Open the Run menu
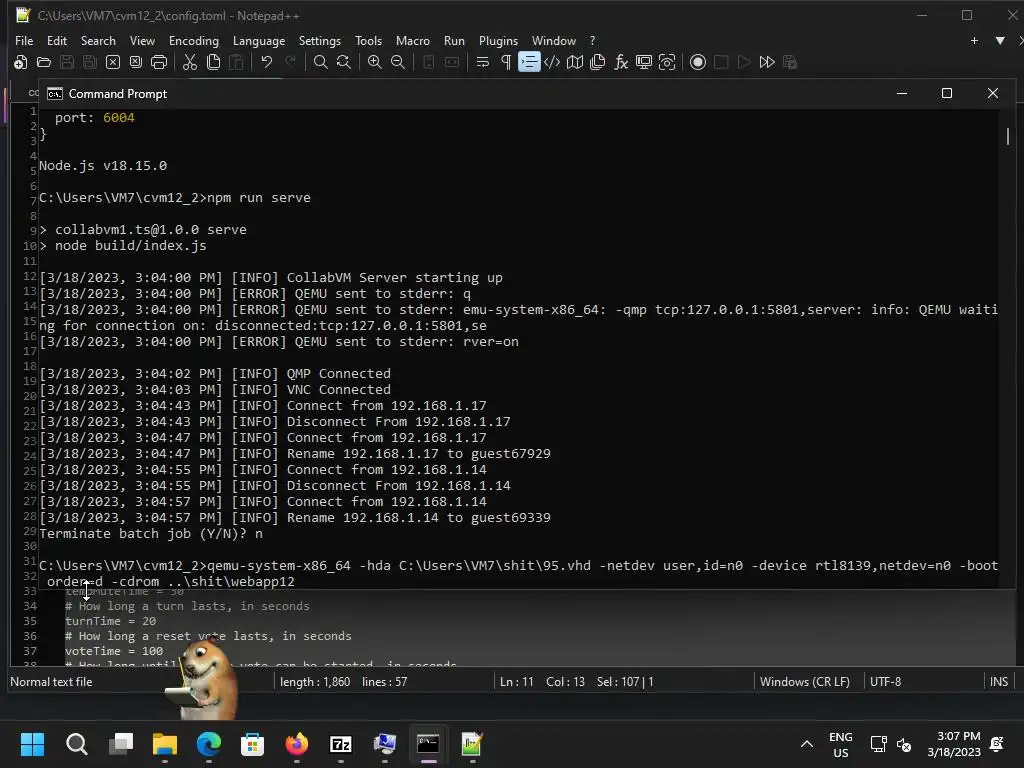 [454, 40]
